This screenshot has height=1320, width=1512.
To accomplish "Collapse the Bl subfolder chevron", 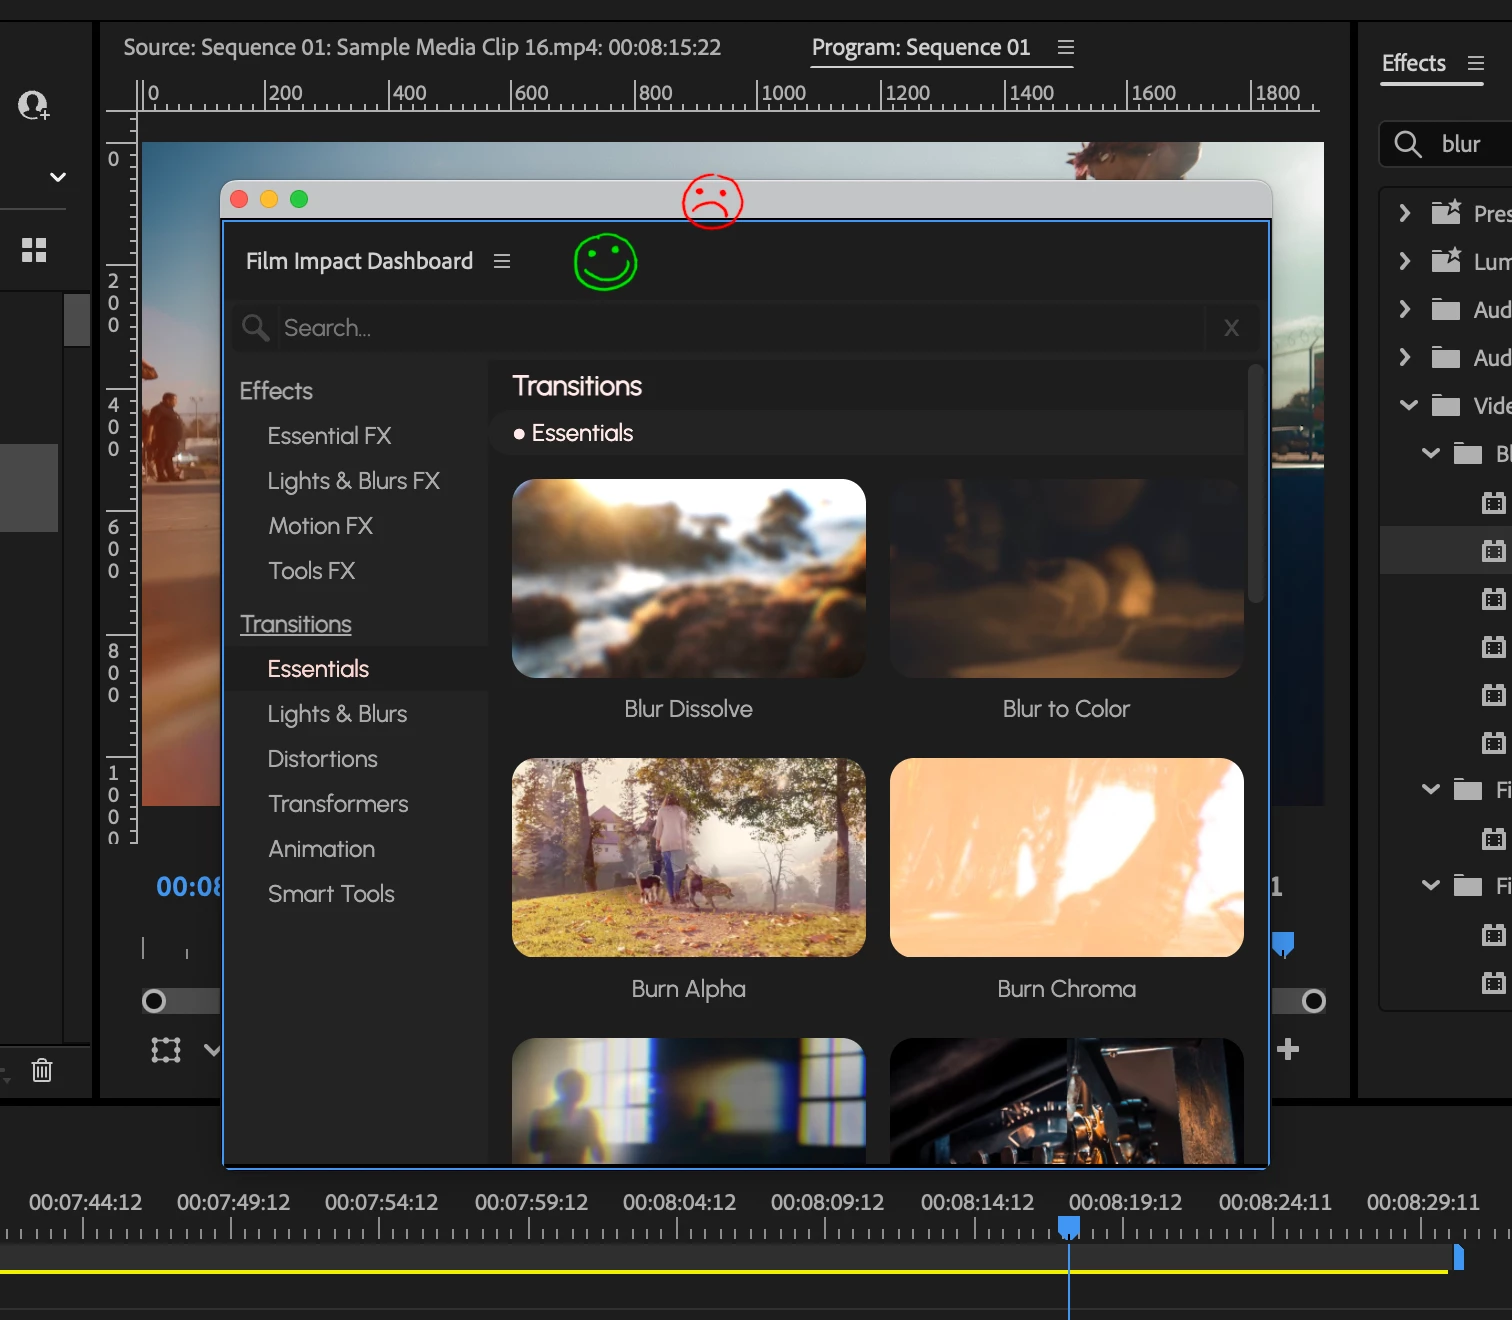I will (1431, 453).
